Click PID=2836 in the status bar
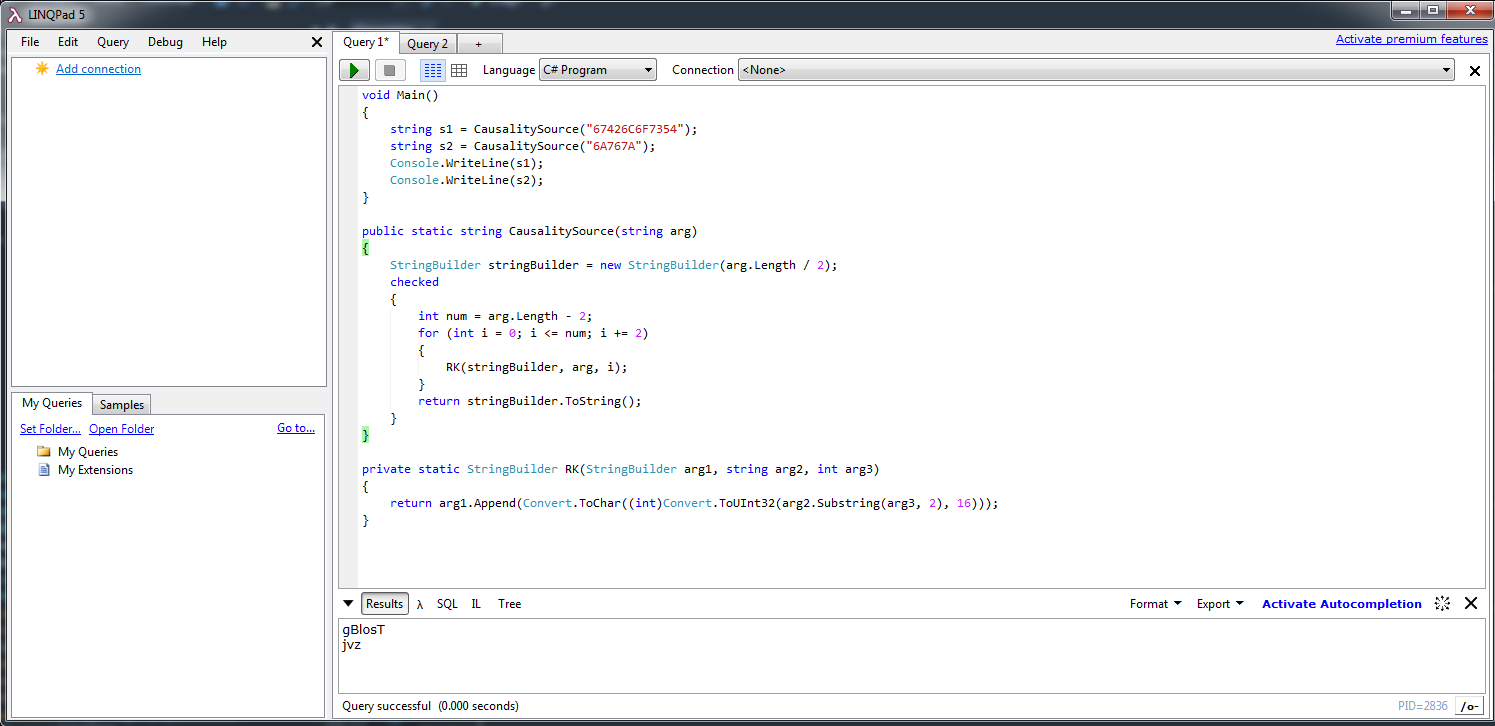1495x726 pixels. coord(1422,706)
